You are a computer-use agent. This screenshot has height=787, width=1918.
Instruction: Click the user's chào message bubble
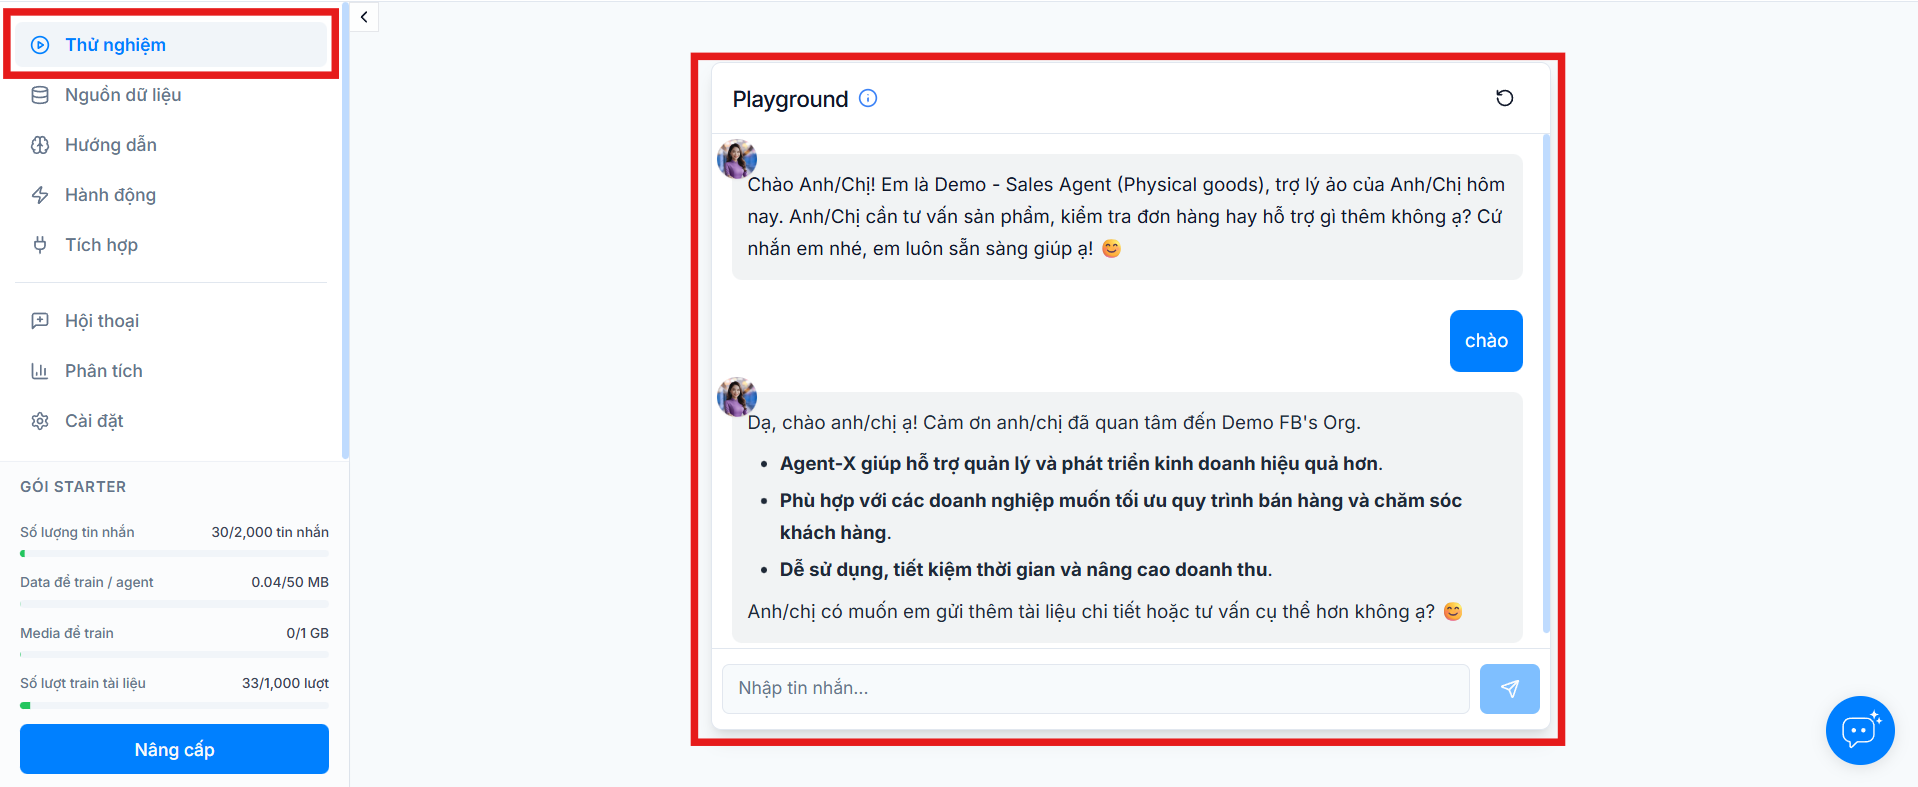(x=1486, y=341)
